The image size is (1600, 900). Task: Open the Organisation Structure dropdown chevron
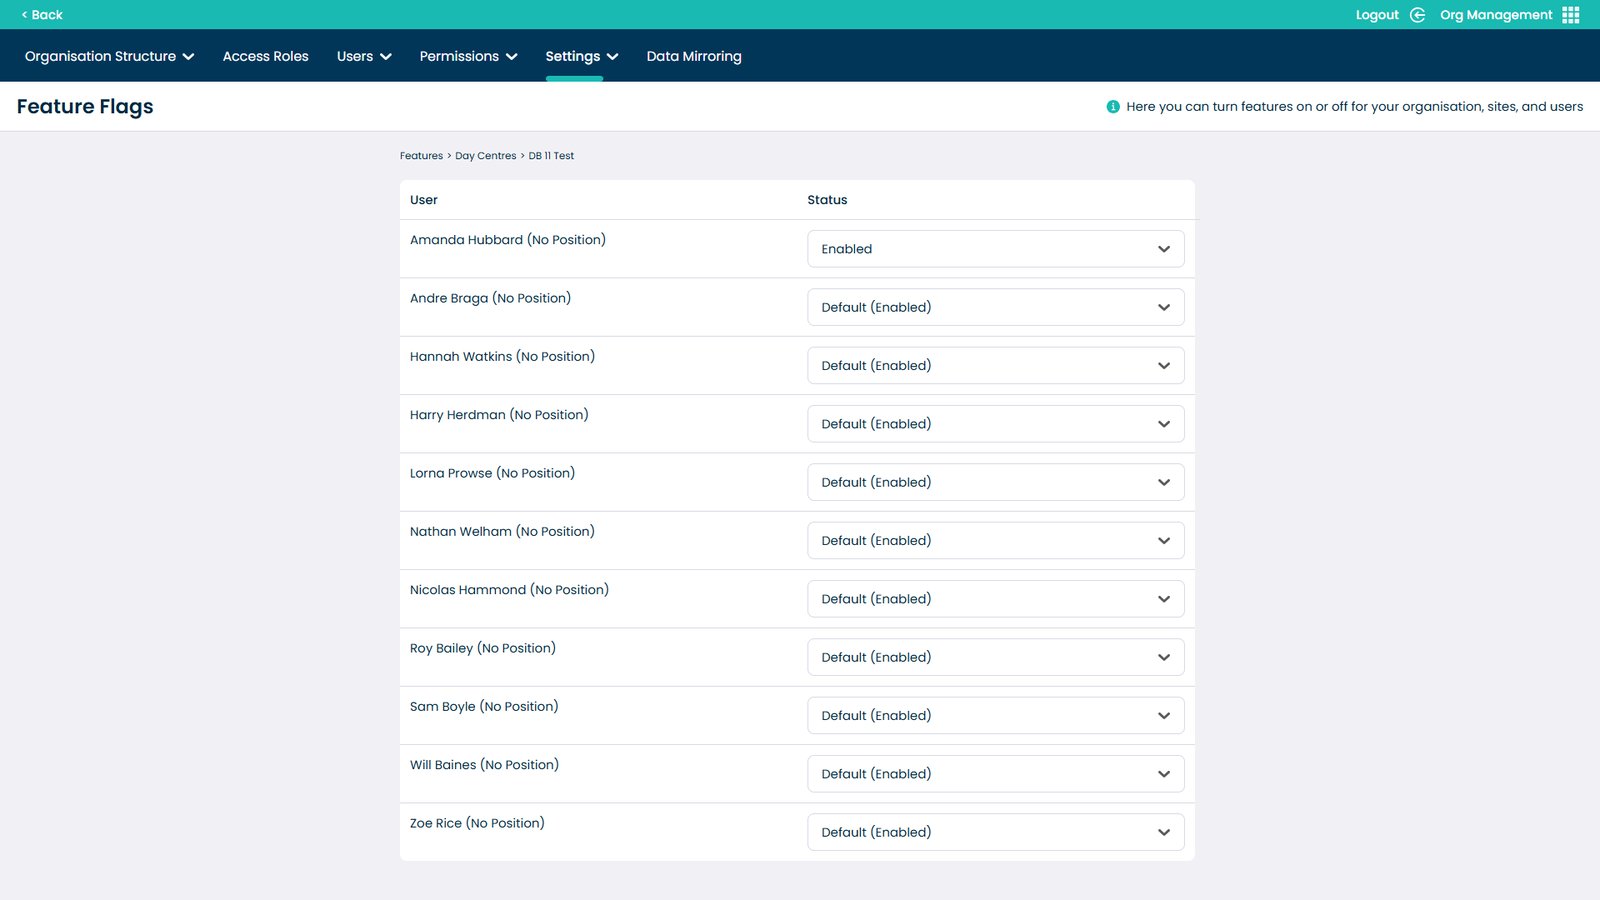pos(189,56)
